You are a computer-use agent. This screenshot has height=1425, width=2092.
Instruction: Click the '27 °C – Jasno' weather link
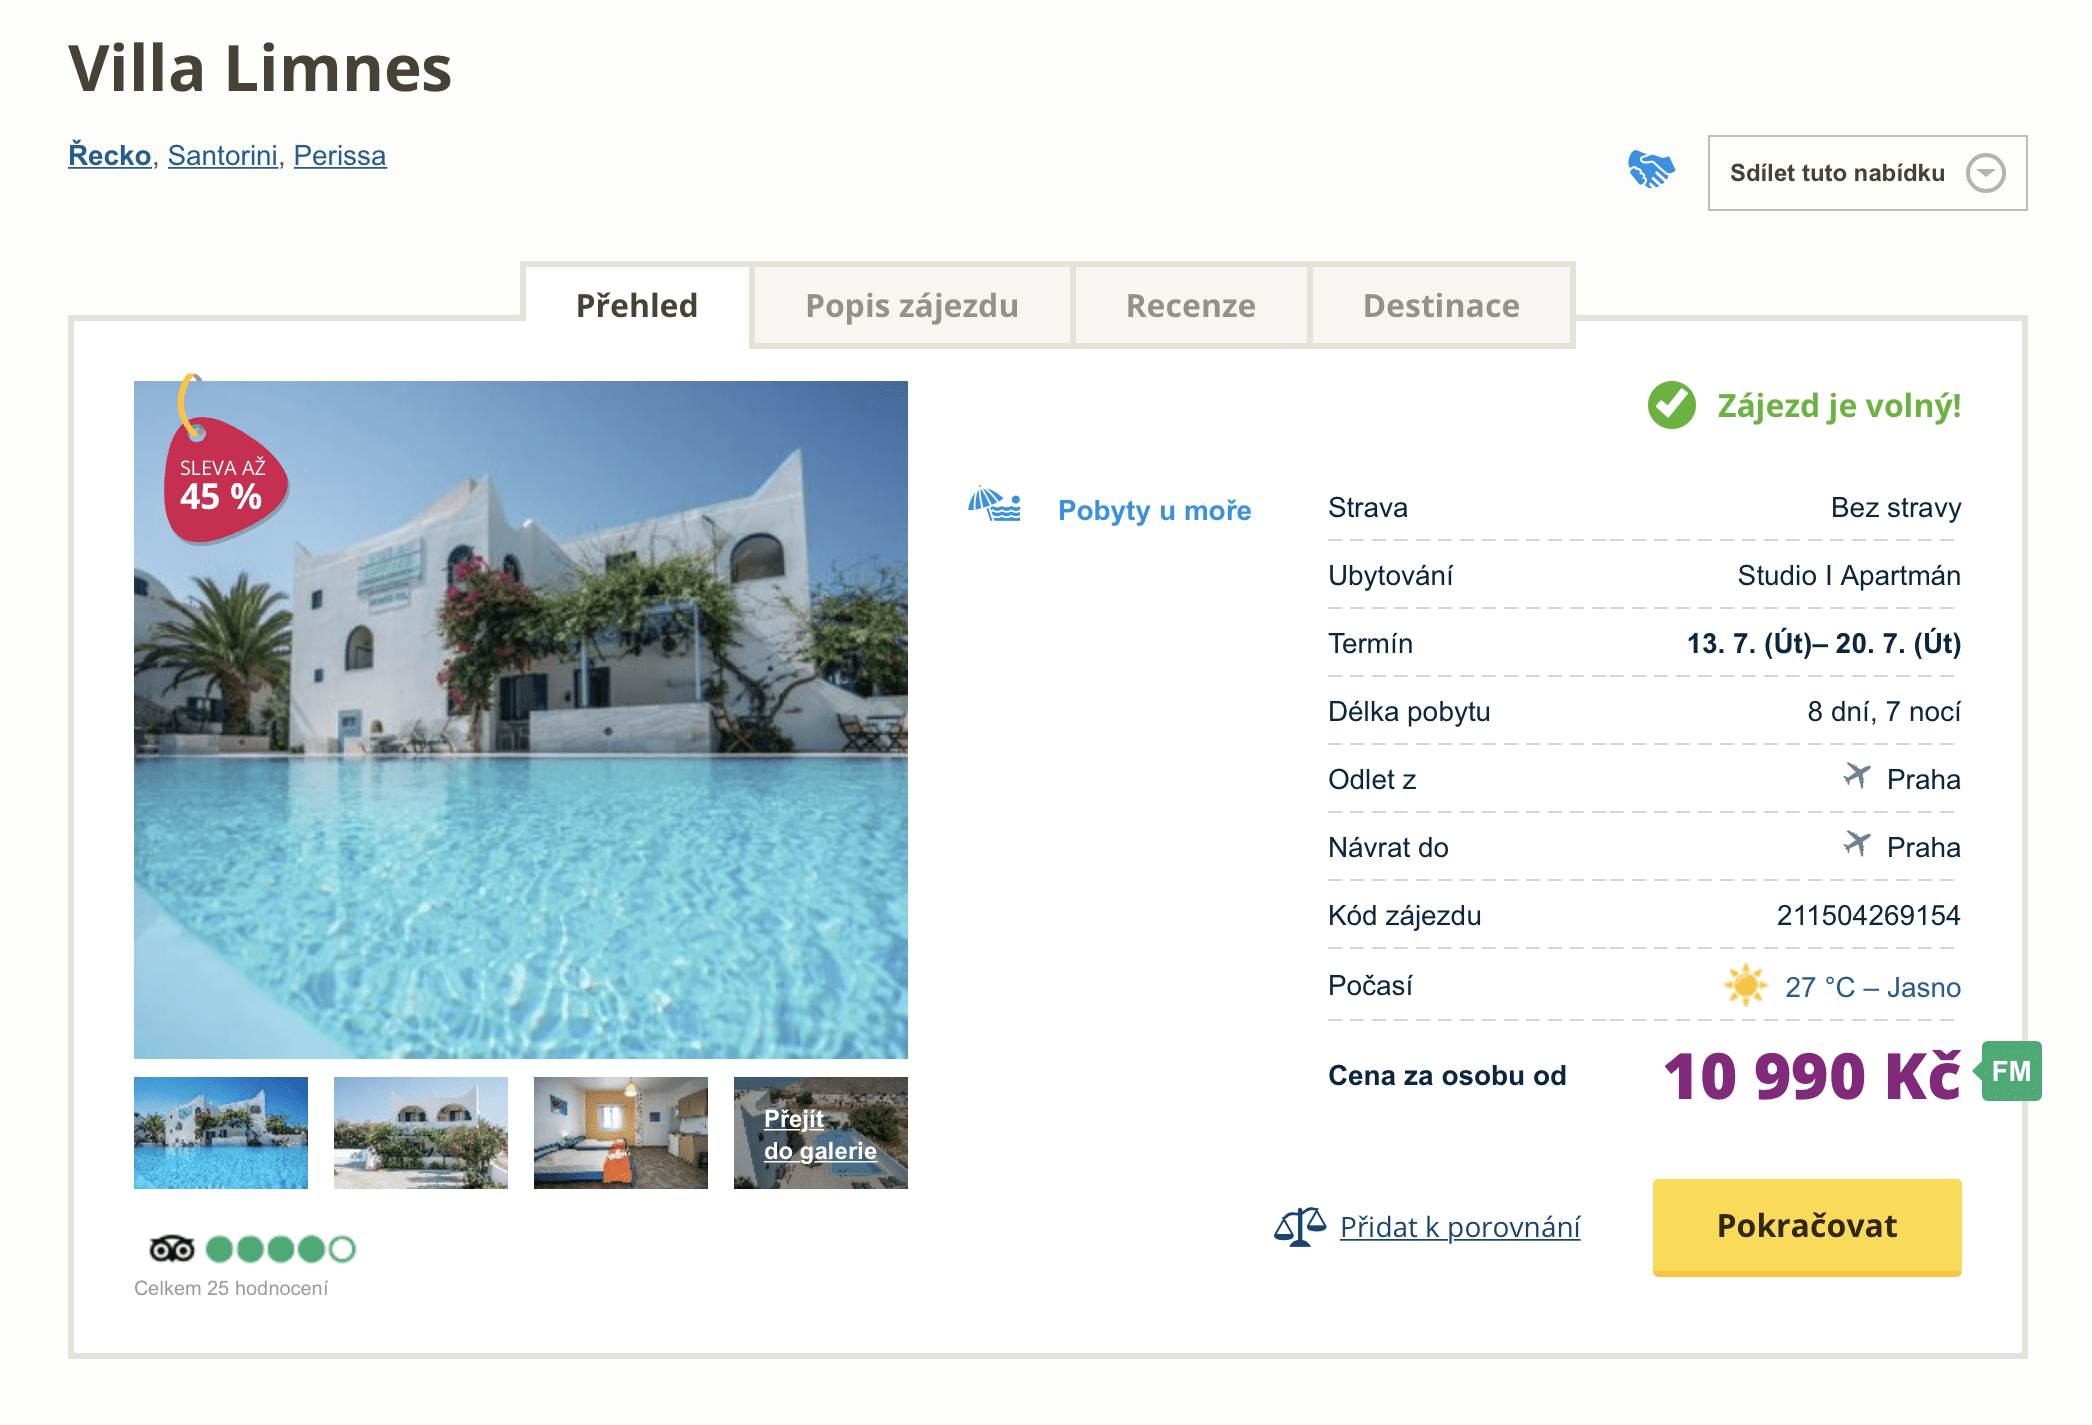coord(1872,987)
